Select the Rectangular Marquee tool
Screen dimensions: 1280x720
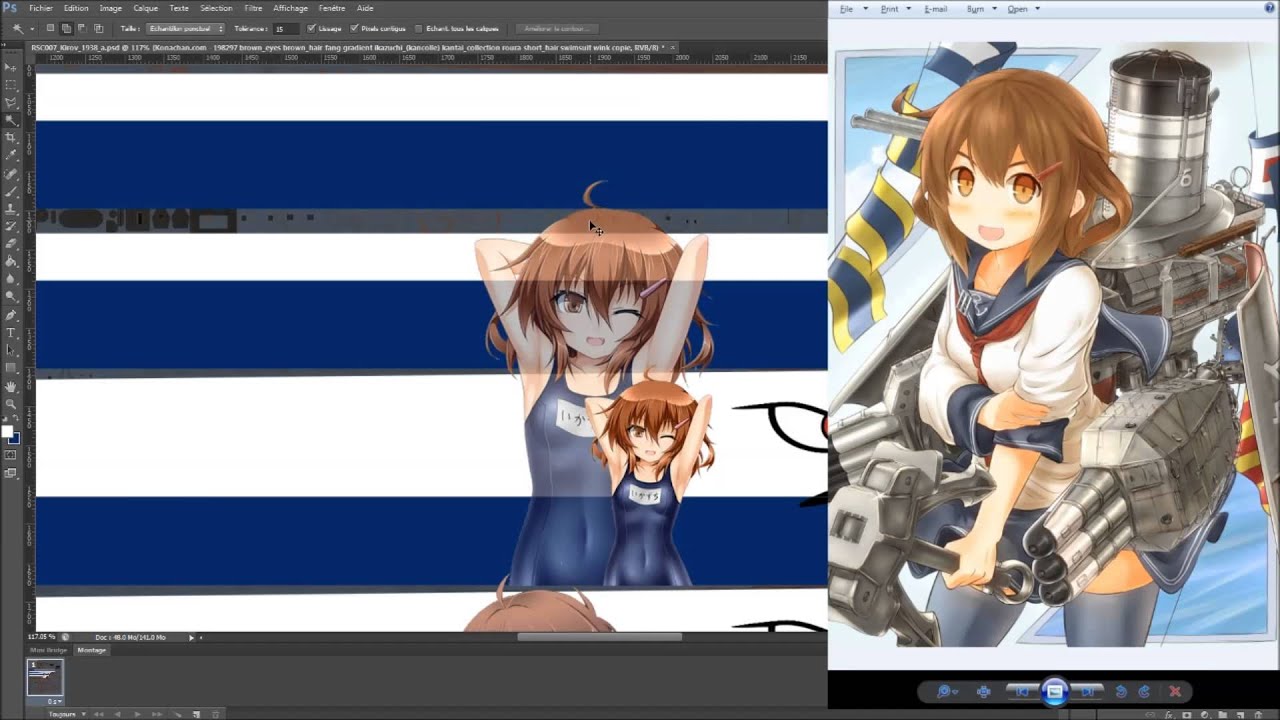11,84
